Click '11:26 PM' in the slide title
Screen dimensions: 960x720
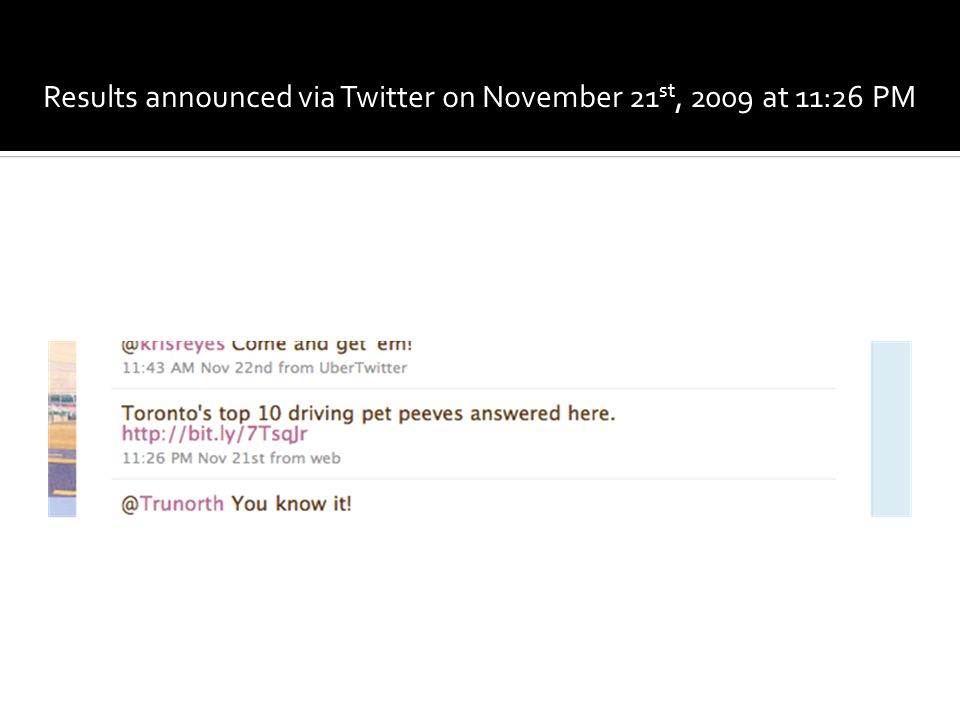[855, 97]
